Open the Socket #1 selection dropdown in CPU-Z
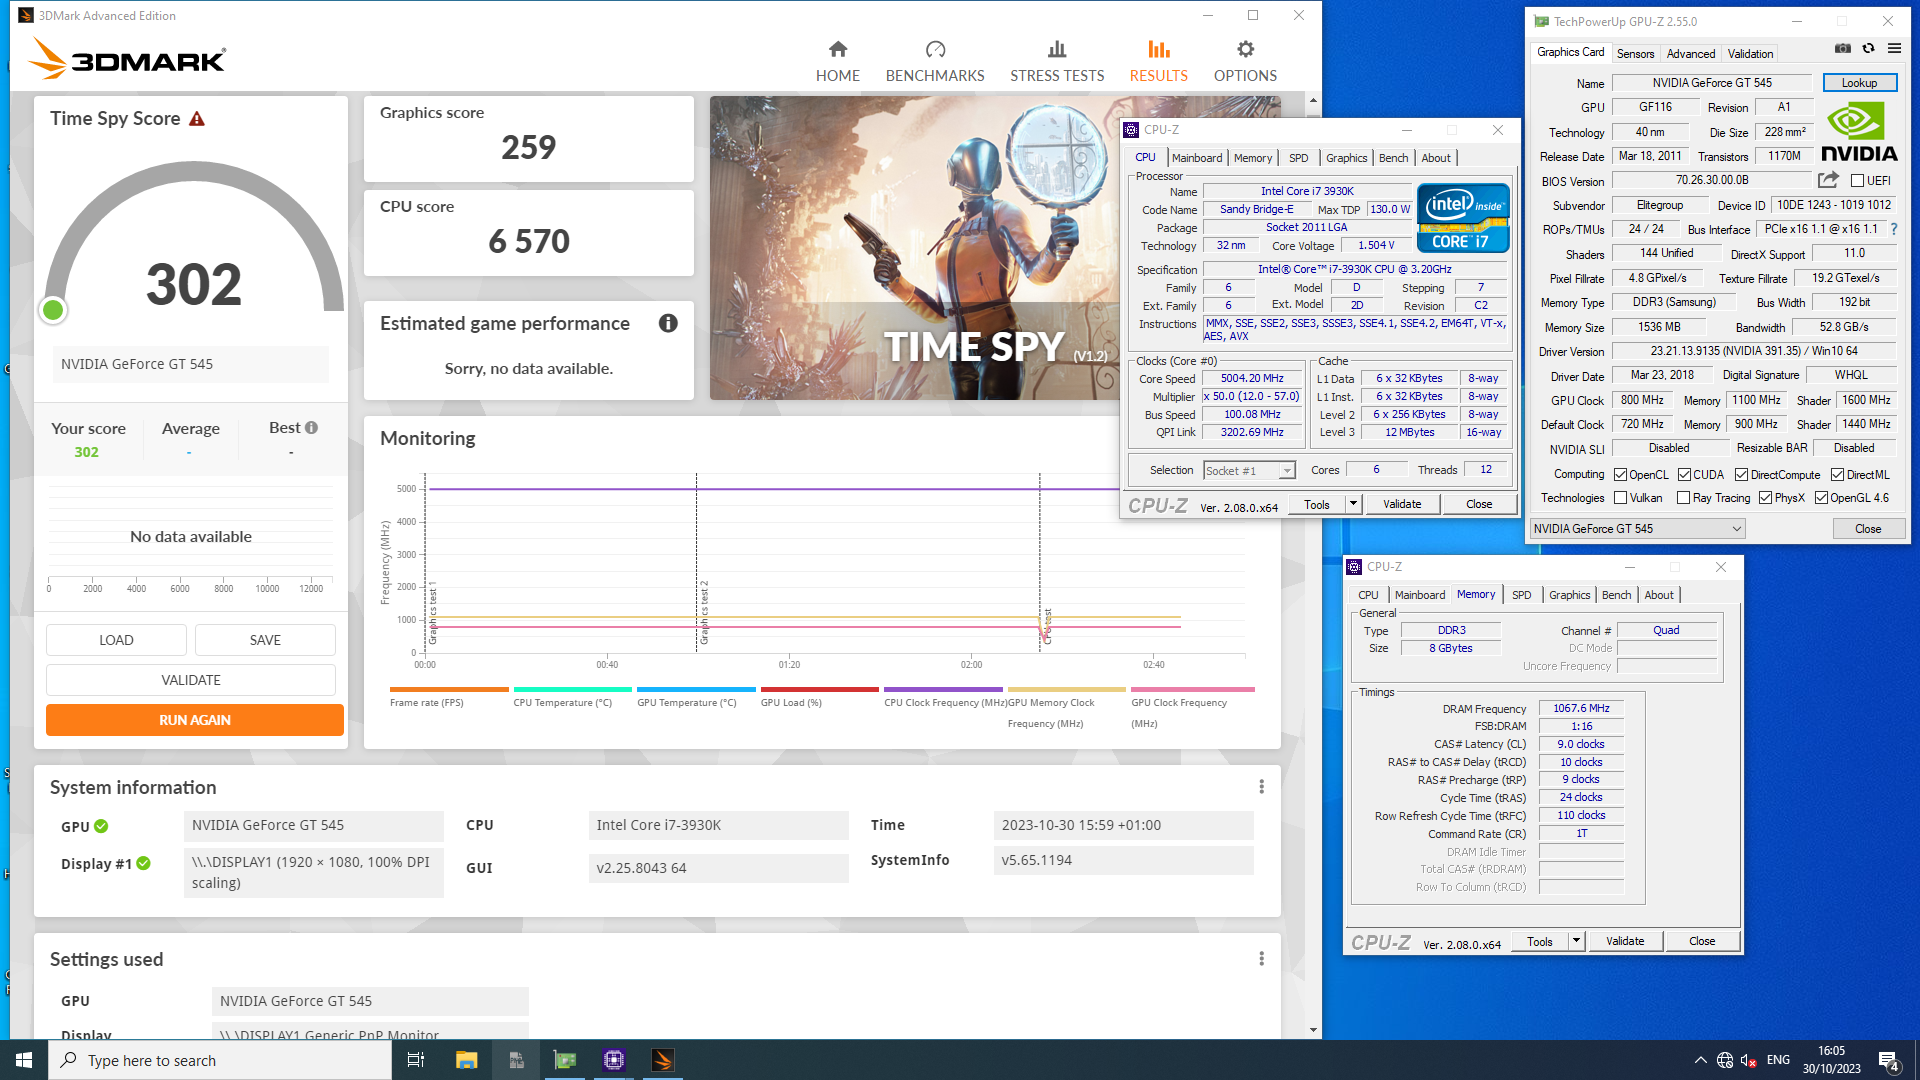This screenshot has height=1080, width=1920. 1249,471
